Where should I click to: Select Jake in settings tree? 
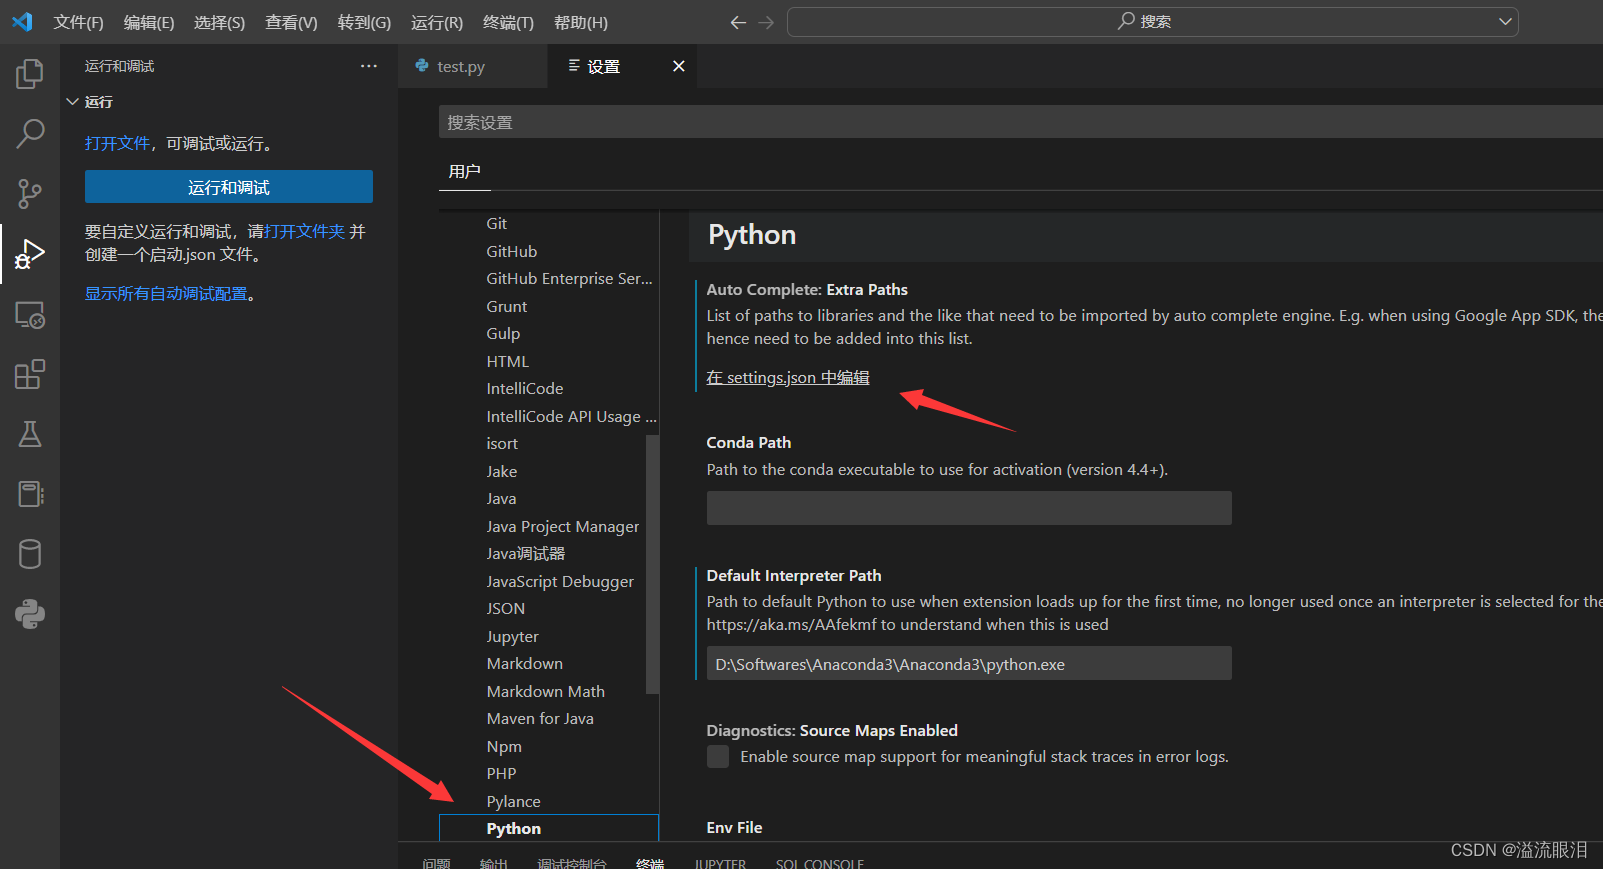click(x=502, y=471)
